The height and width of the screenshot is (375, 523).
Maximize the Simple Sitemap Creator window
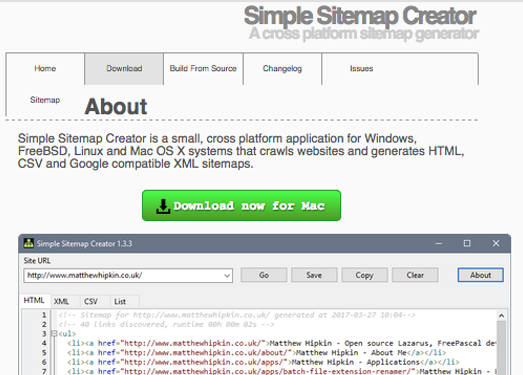(467, 243)
